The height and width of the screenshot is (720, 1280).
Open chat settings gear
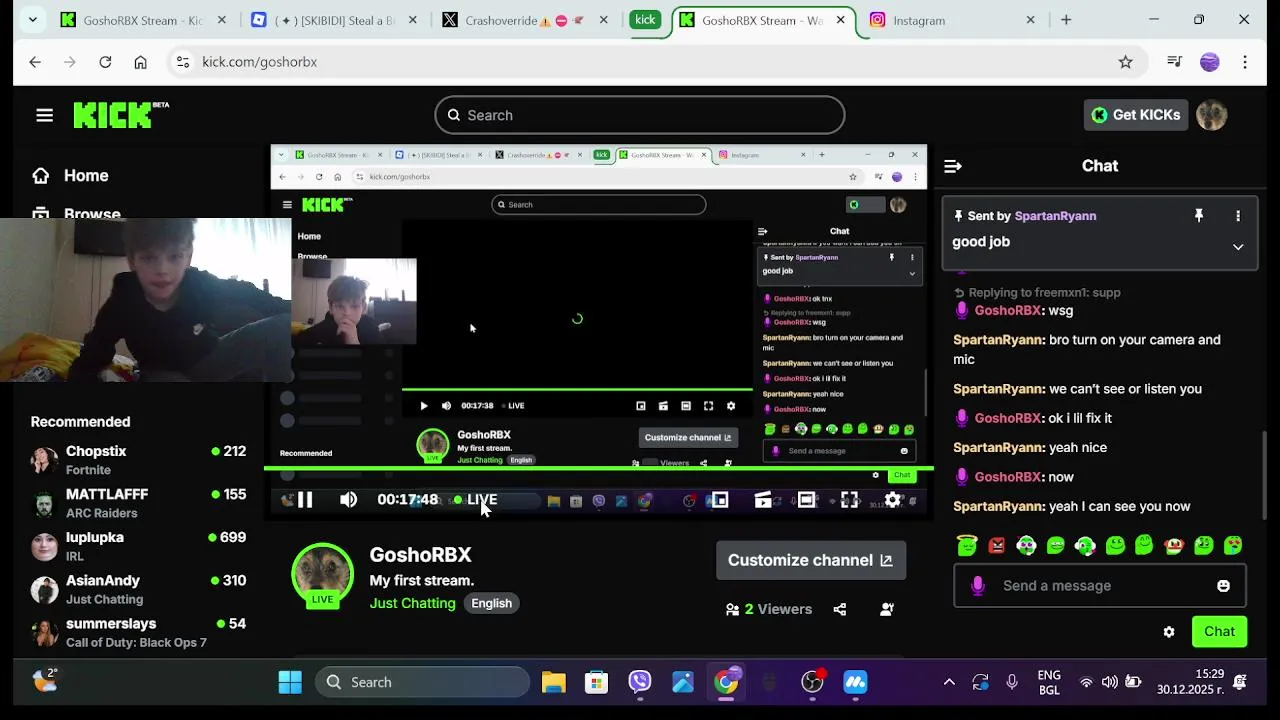coord(1169,632)
